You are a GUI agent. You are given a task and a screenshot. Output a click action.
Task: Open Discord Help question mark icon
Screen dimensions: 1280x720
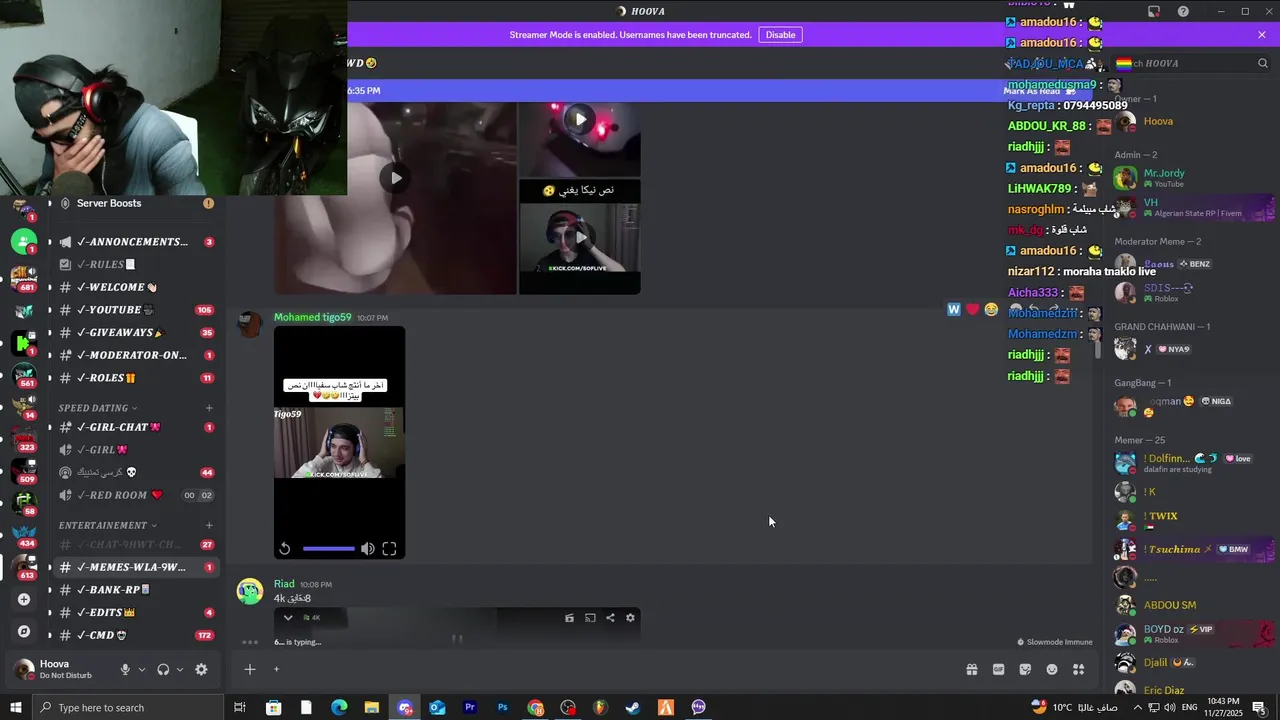pos(1183,12)
